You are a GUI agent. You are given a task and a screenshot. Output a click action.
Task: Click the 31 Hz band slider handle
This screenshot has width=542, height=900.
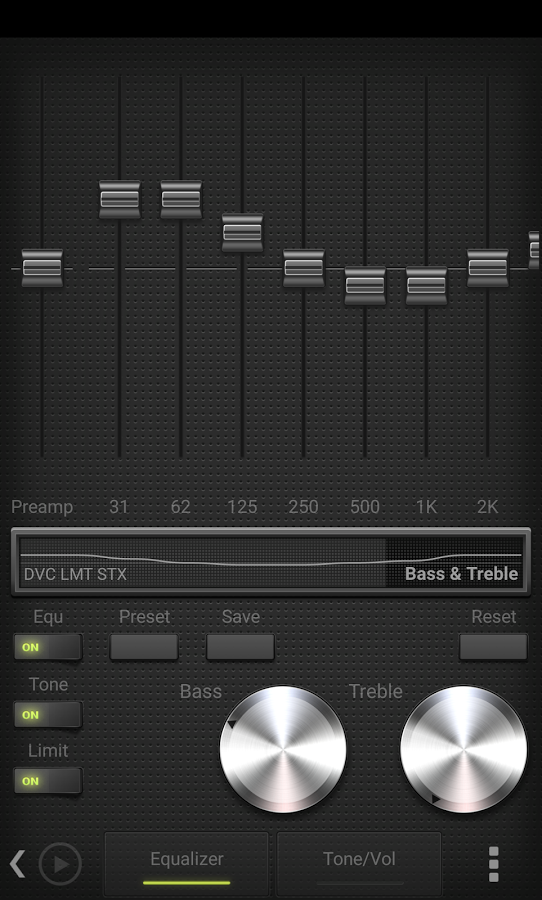[119, 200]
